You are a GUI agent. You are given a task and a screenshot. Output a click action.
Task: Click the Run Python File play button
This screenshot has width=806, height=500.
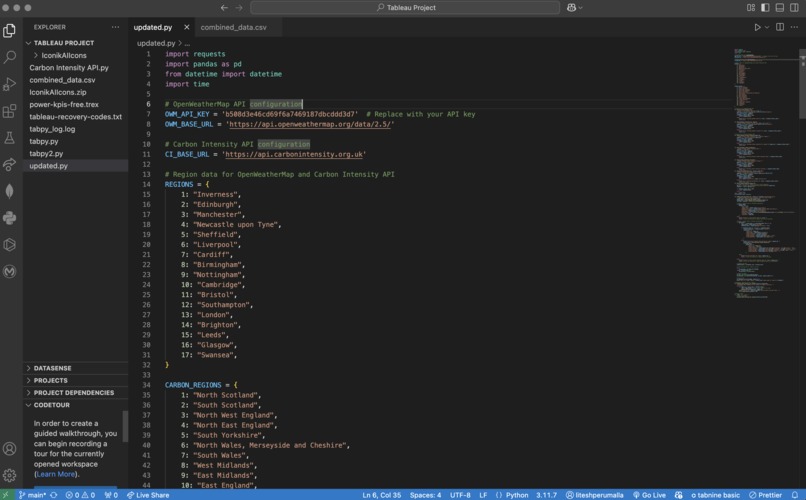757,27
